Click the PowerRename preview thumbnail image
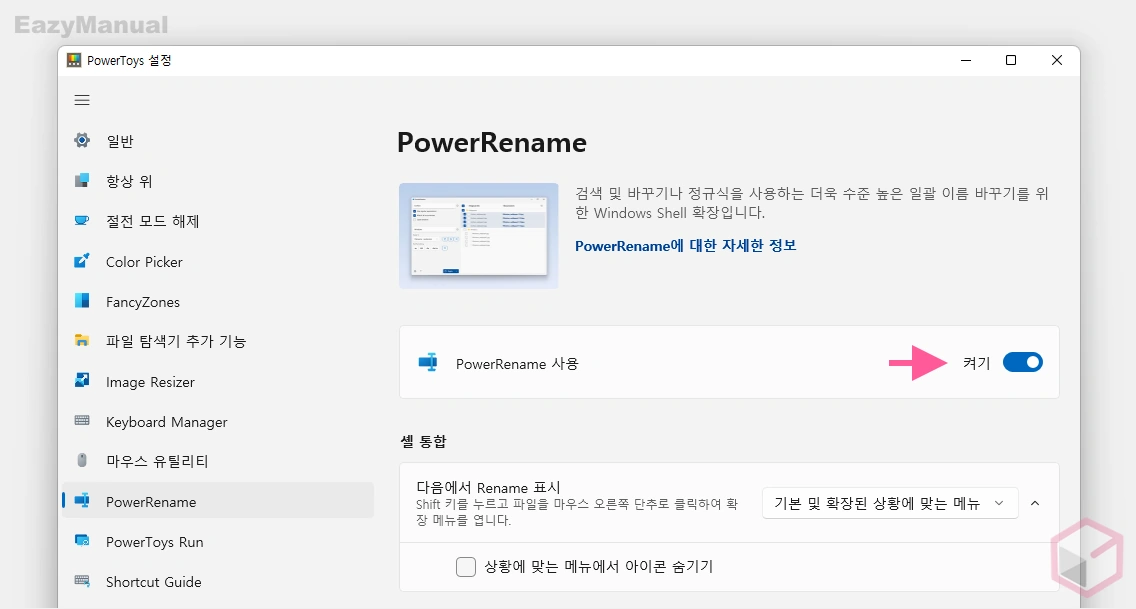Viewport: 1136px width, 609px height. click(478, 235)
